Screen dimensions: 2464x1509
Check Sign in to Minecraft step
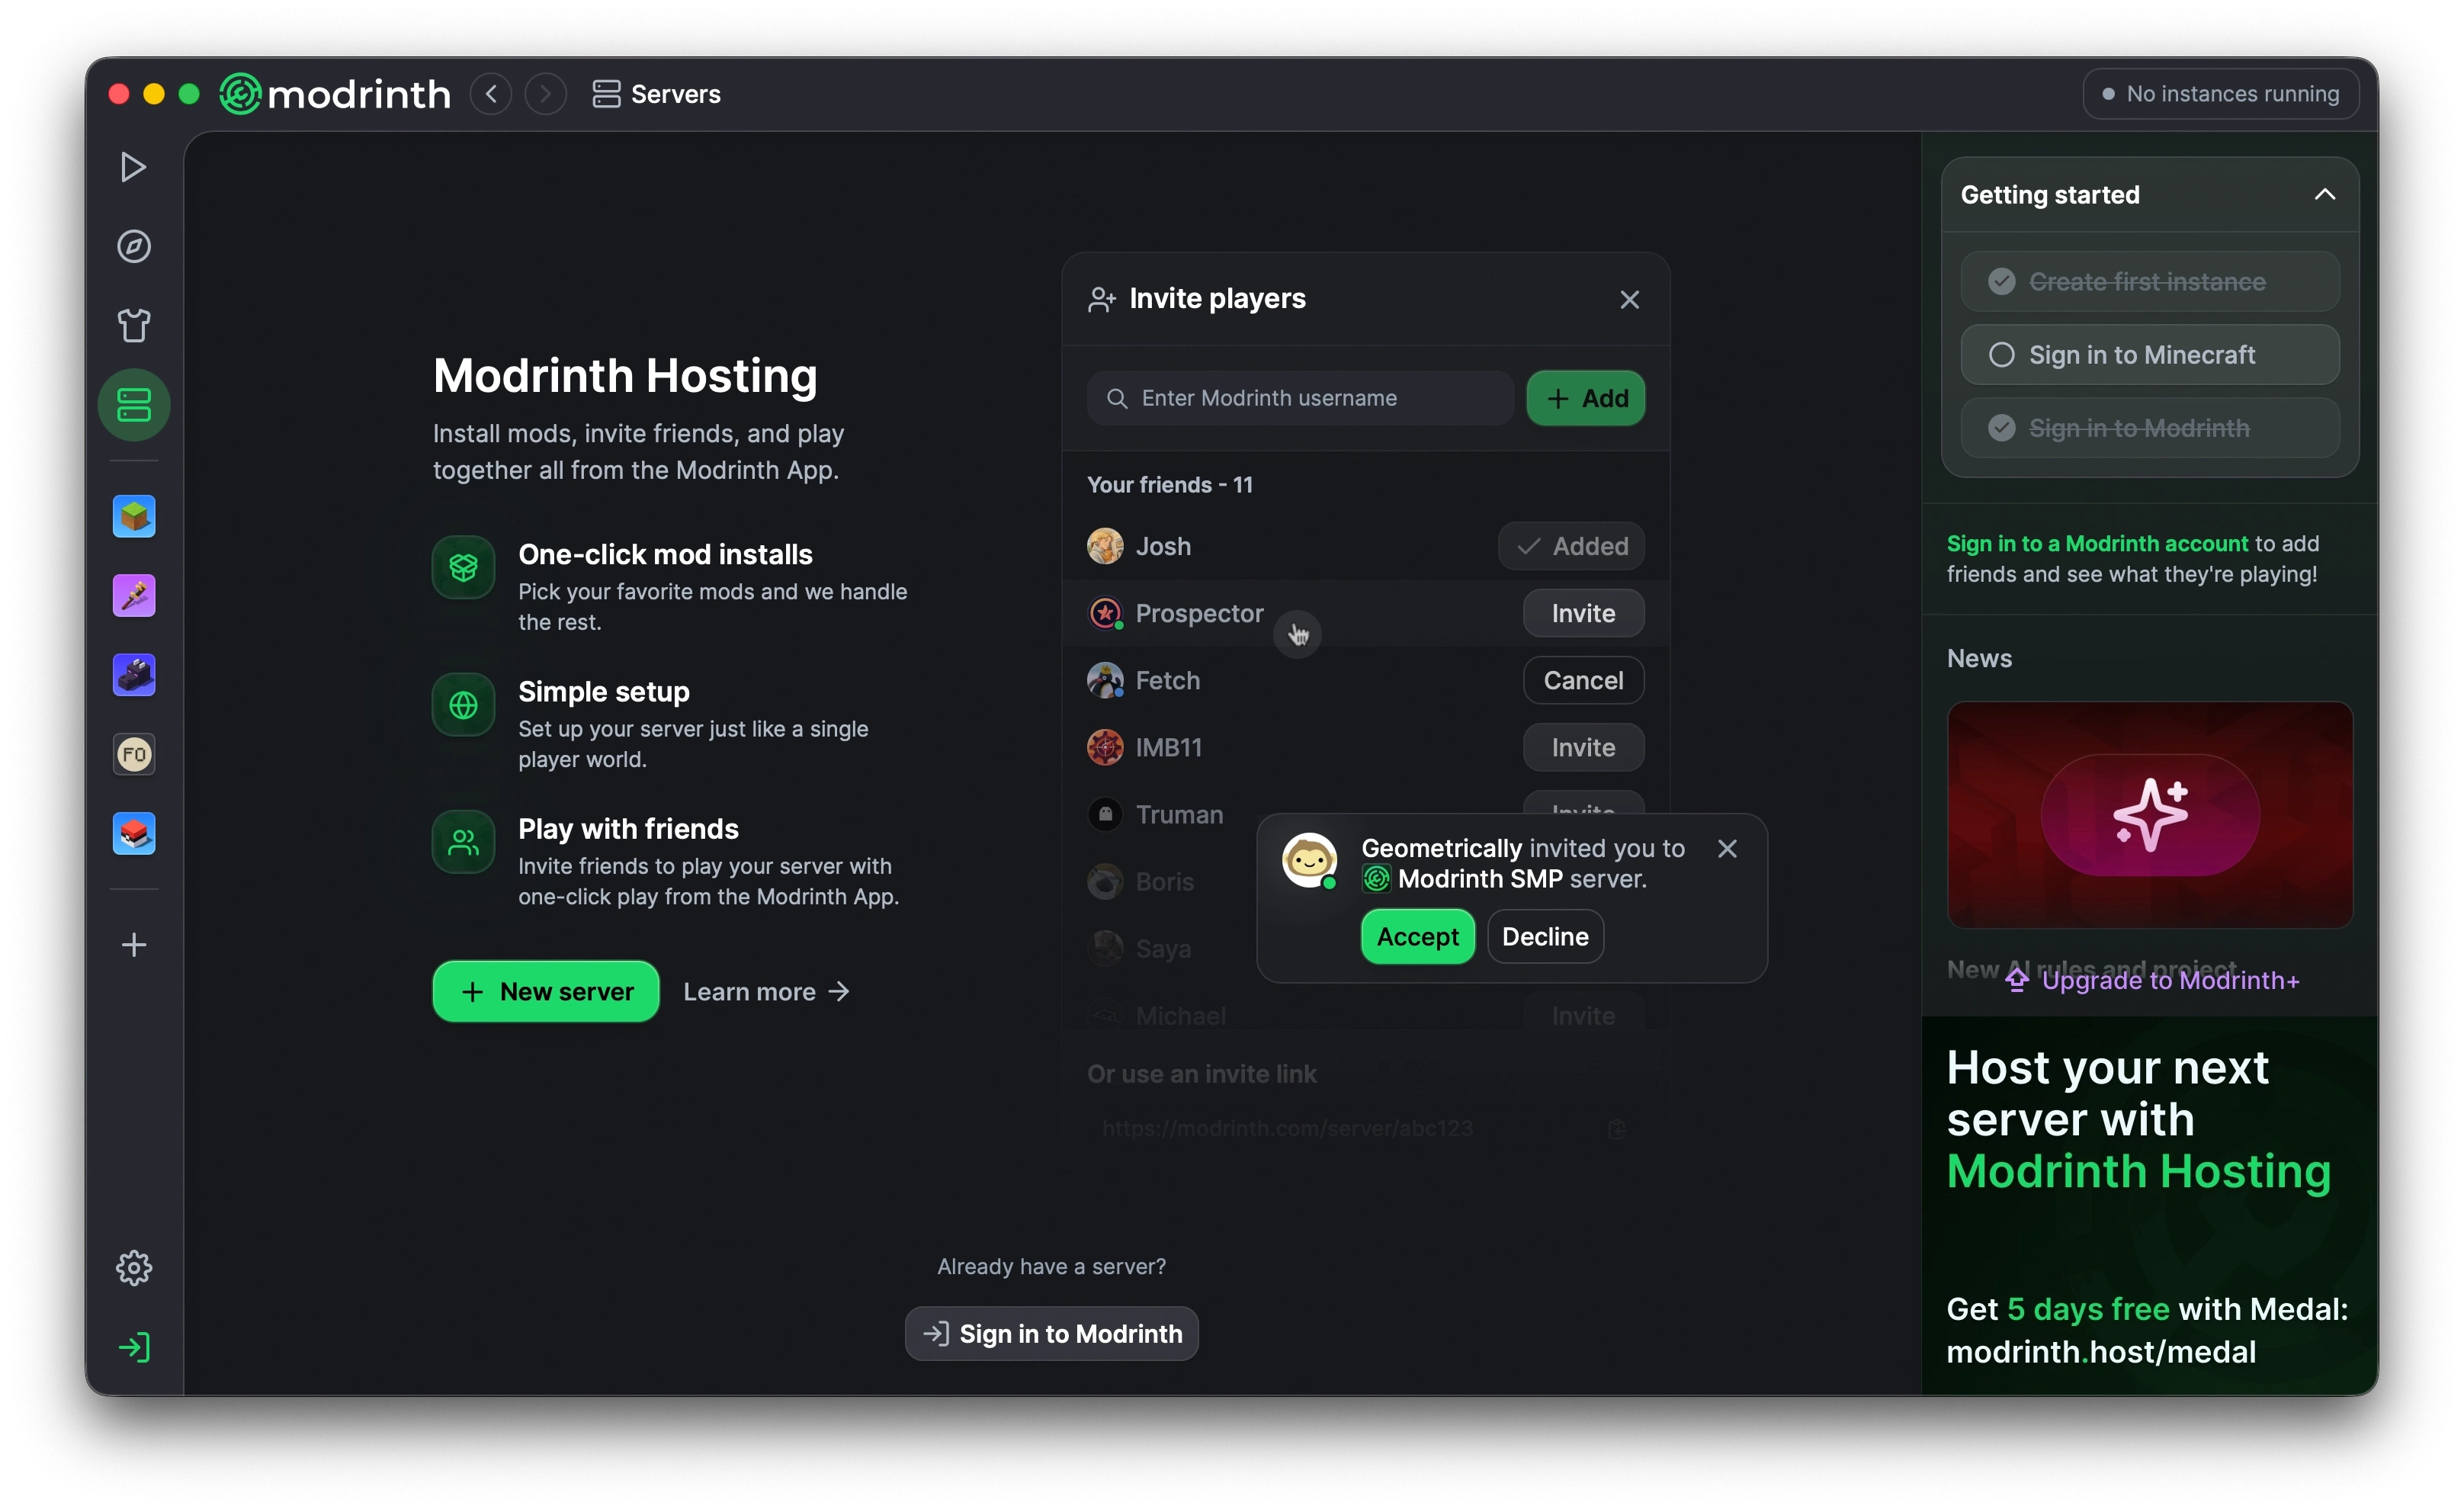[2150, 354]
